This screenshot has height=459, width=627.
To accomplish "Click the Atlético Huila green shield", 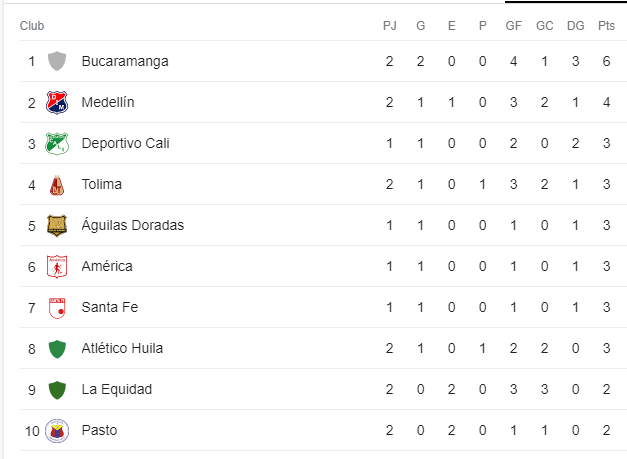I will click(x=57, y=349).
